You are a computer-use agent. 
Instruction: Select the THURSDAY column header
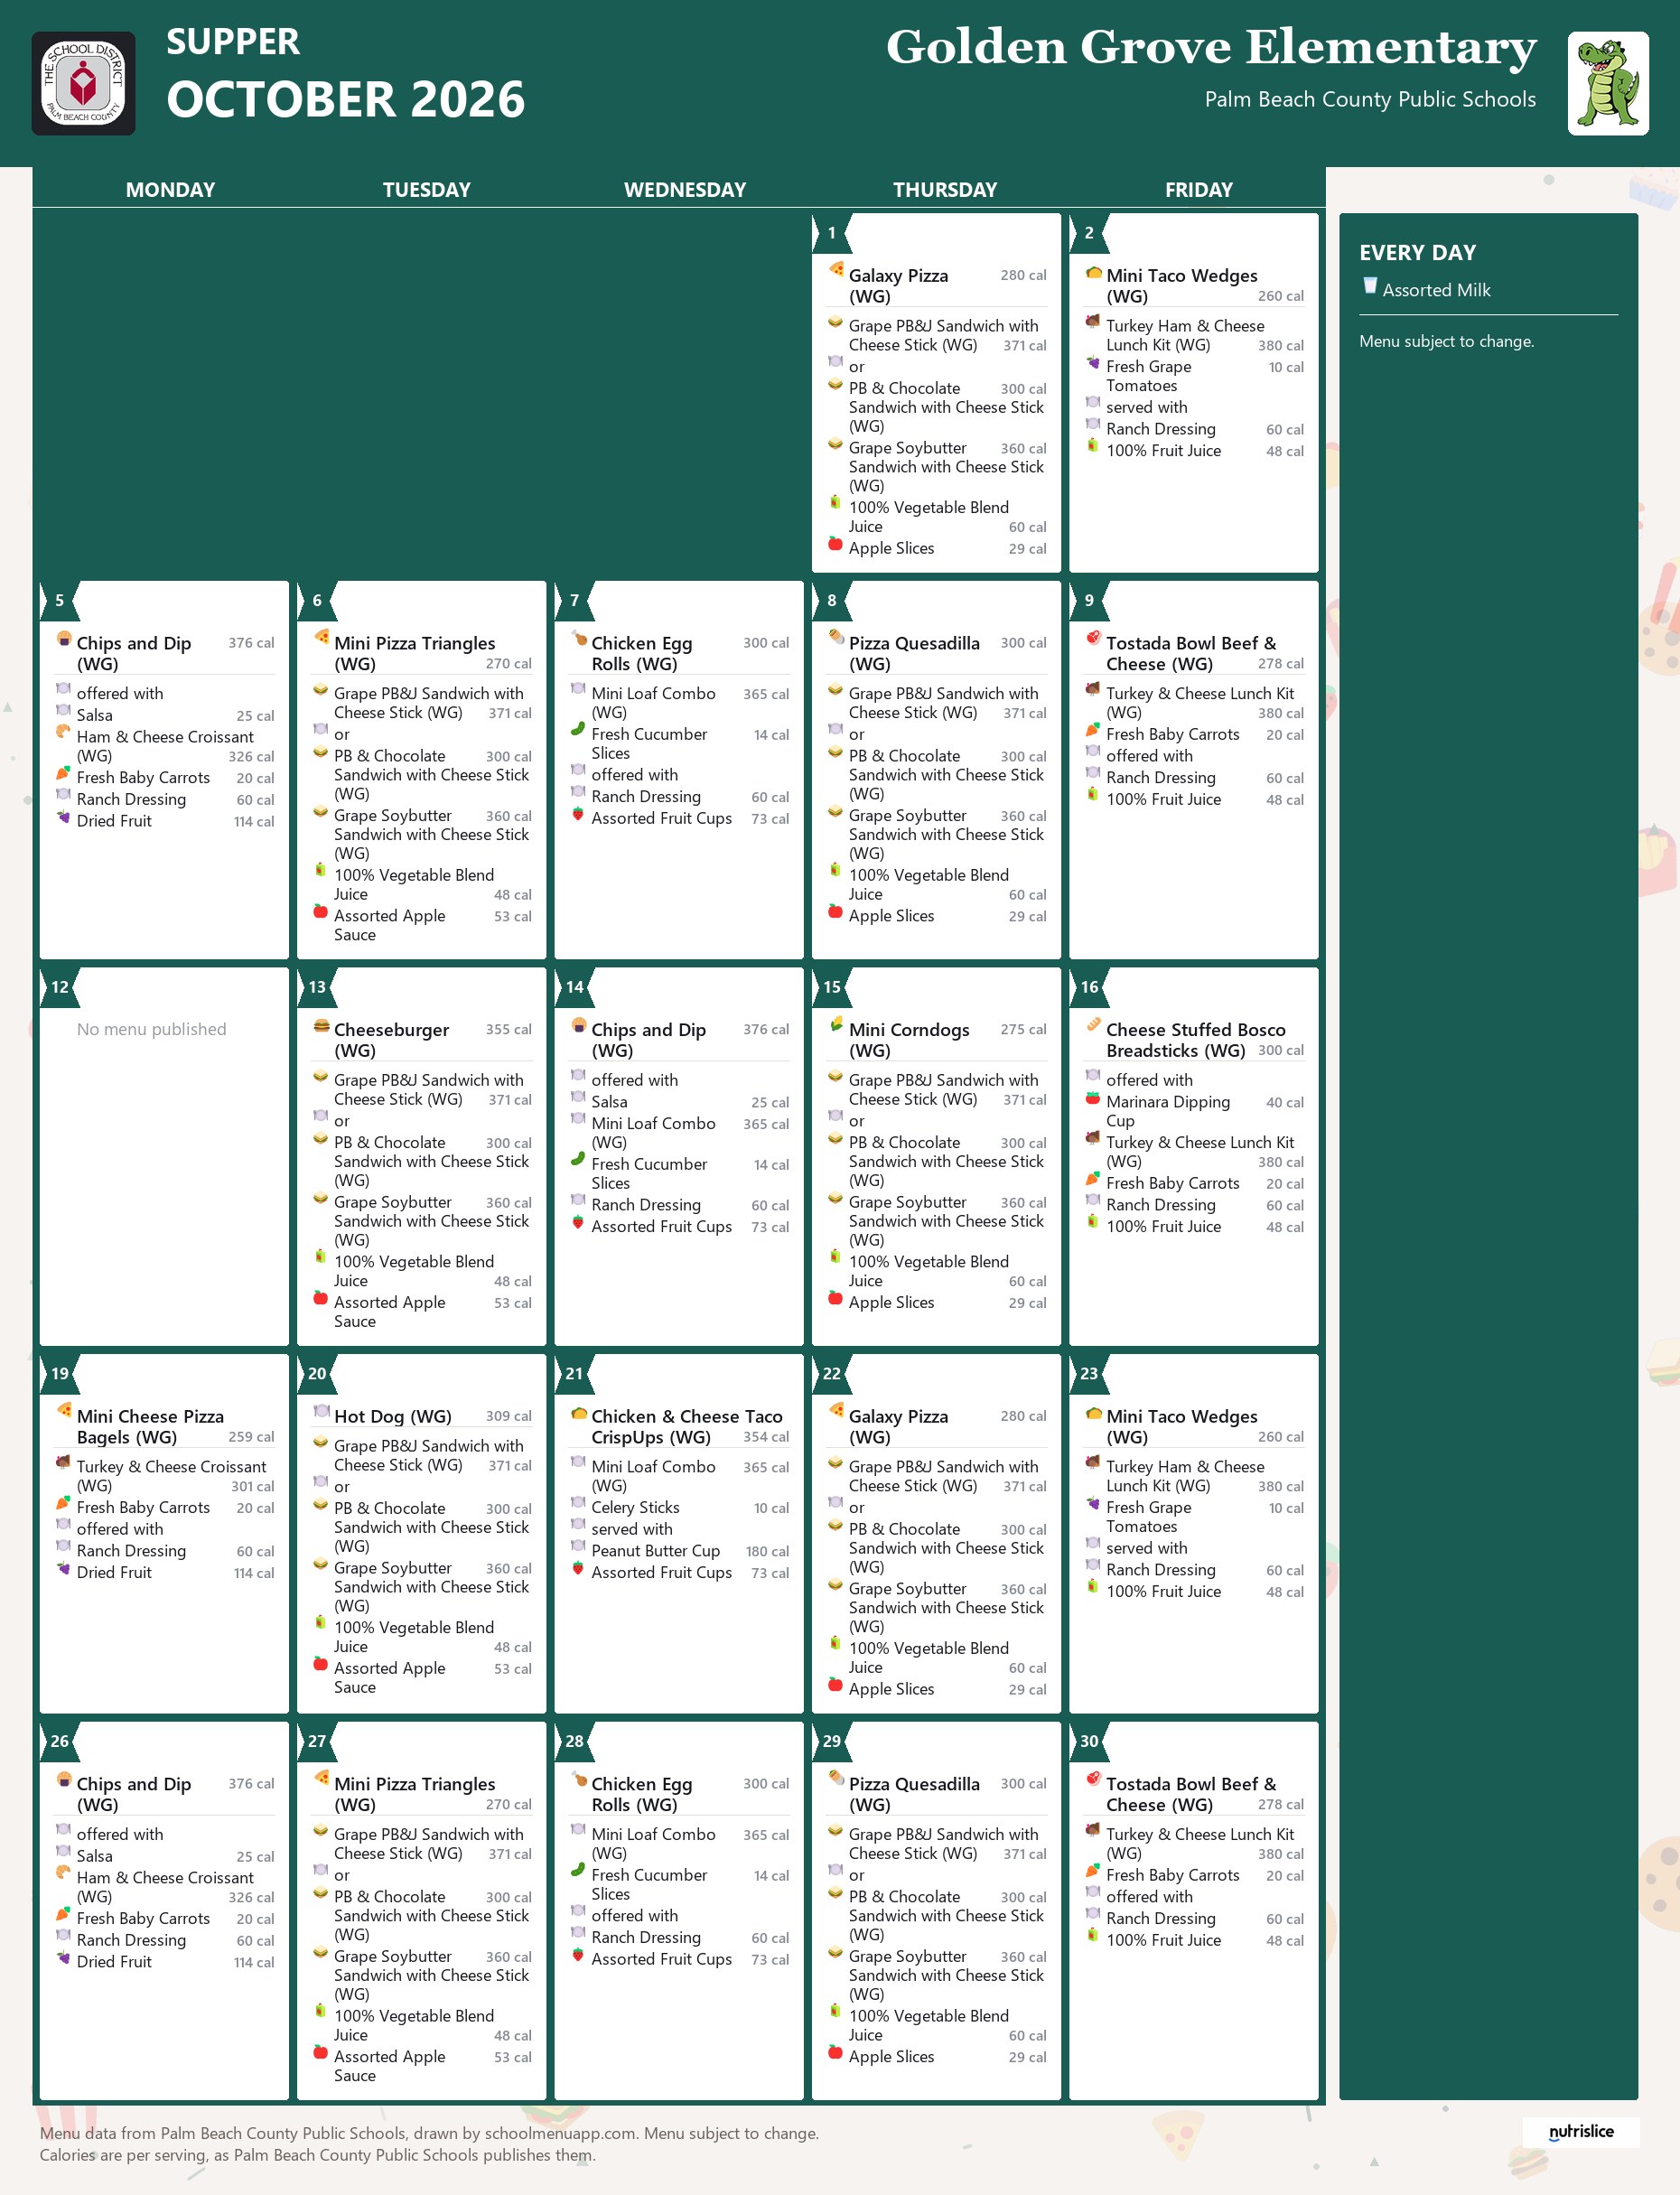945,190
